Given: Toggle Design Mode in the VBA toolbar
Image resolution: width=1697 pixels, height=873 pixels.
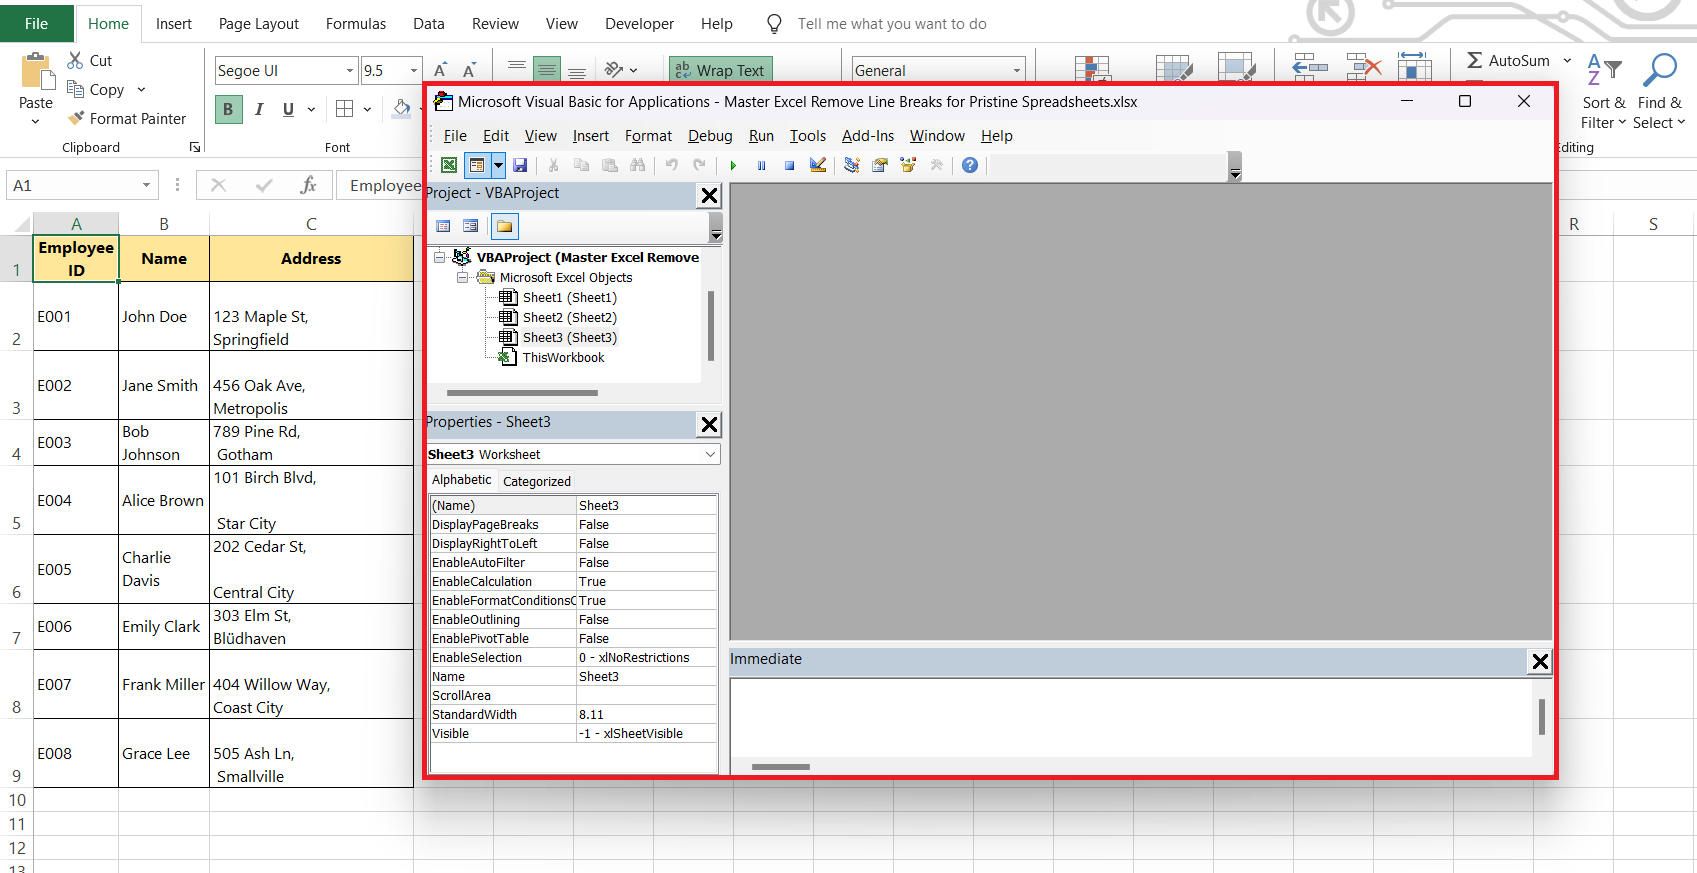Looking at the screenshot, I should [818, 165].
